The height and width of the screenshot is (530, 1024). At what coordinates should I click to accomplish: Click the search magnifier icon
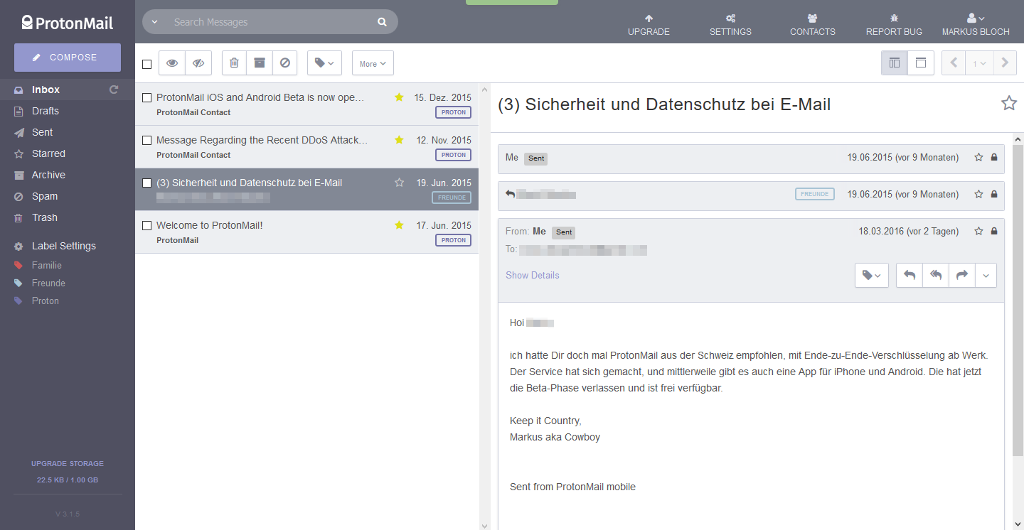tap(382, 22)
